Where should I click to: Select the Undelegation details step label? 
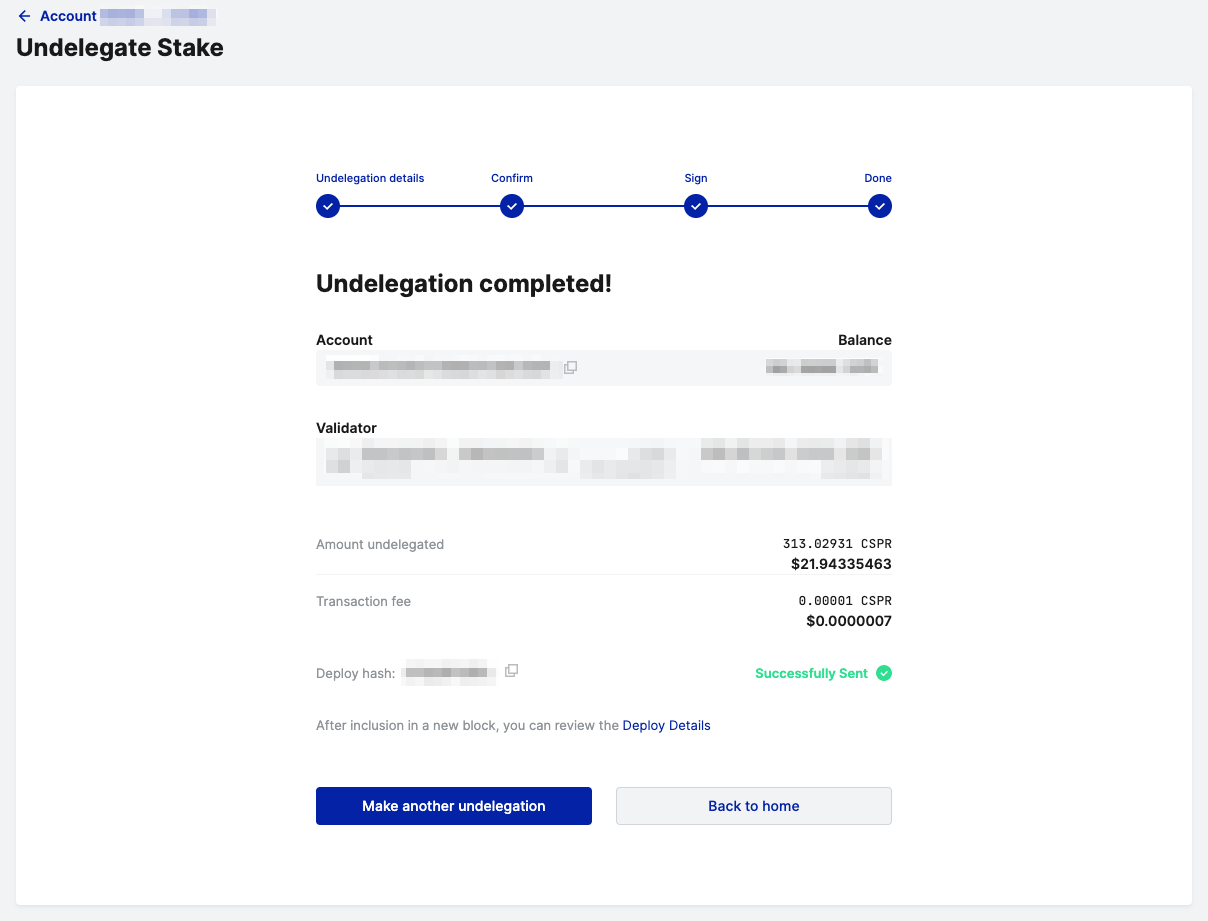(370, 178)
